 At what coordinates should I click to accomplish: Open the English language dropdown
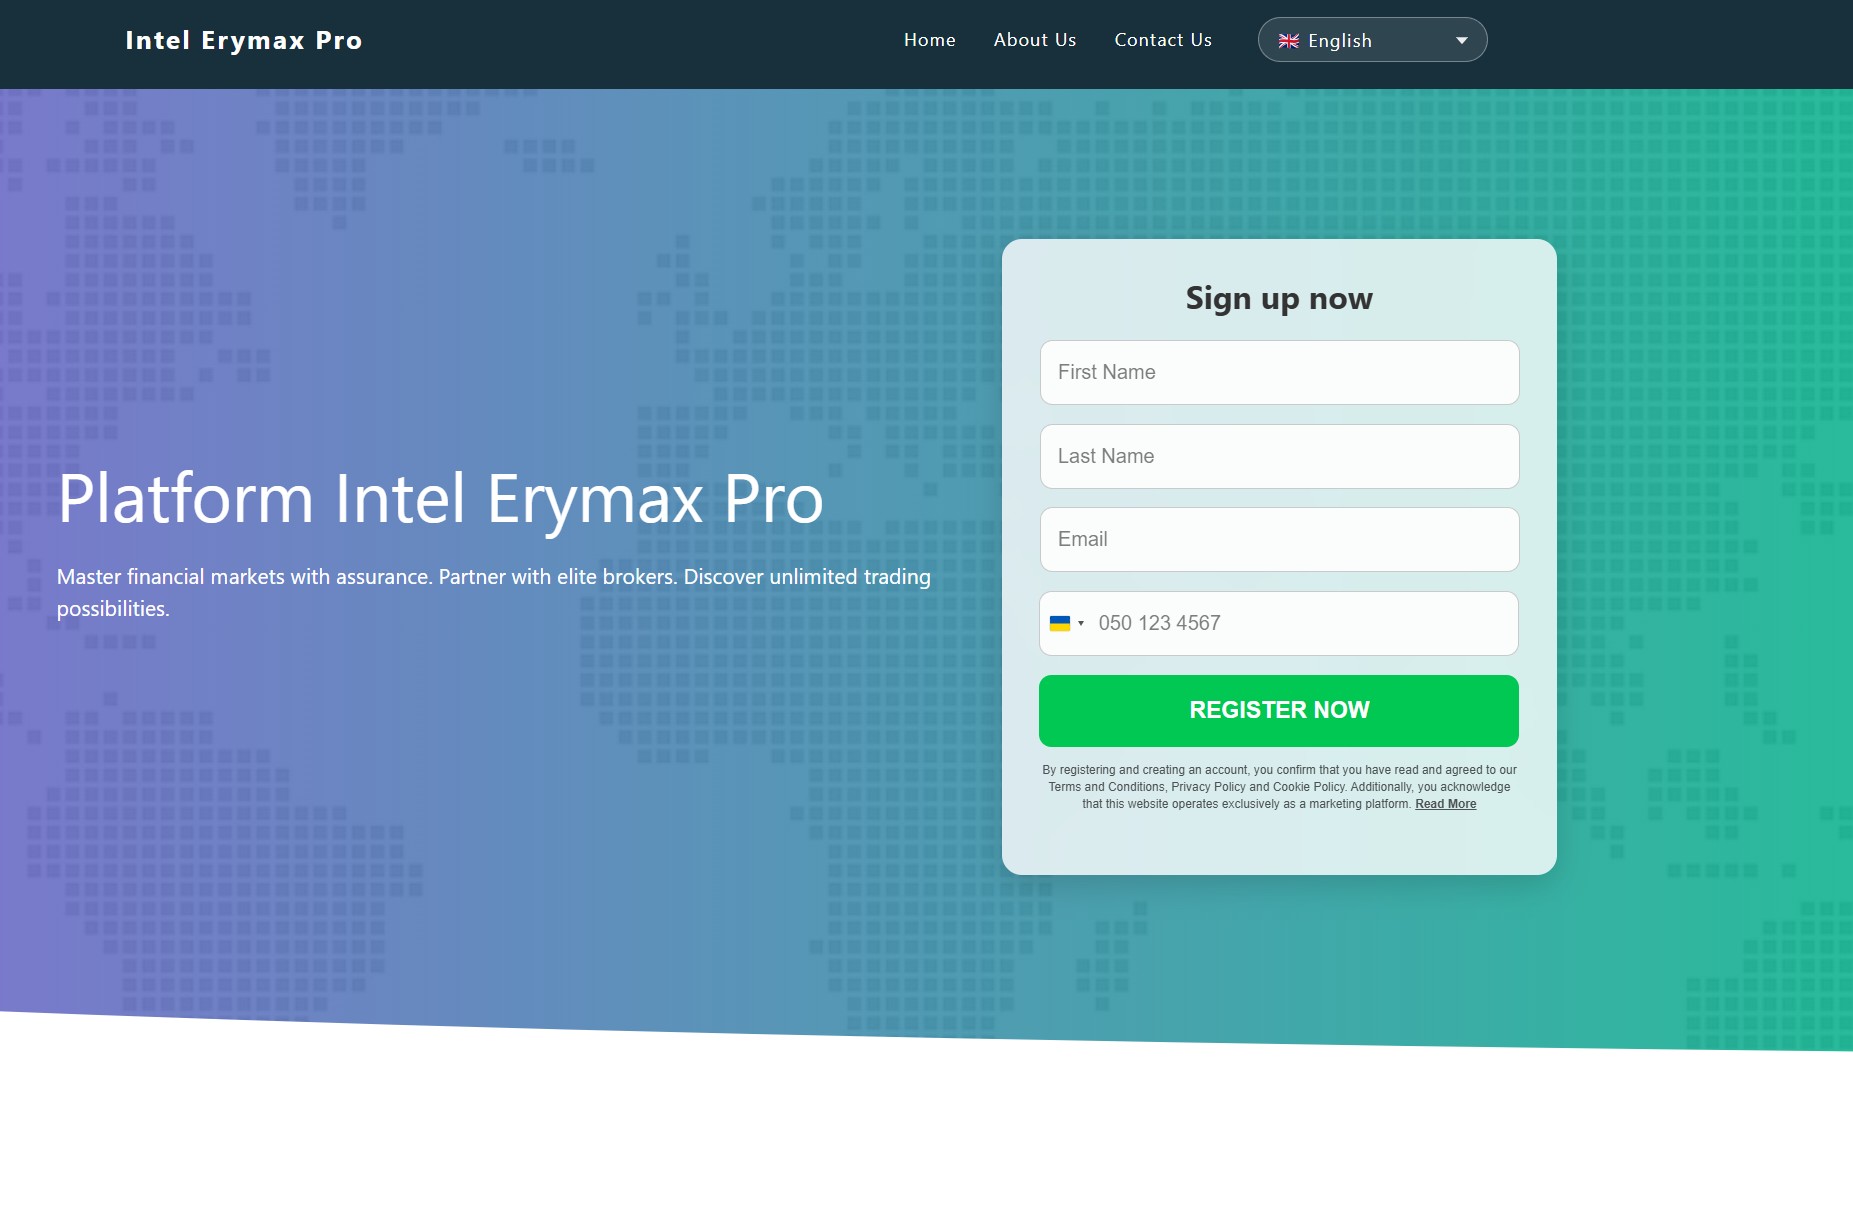click(x=1372, y=40)
